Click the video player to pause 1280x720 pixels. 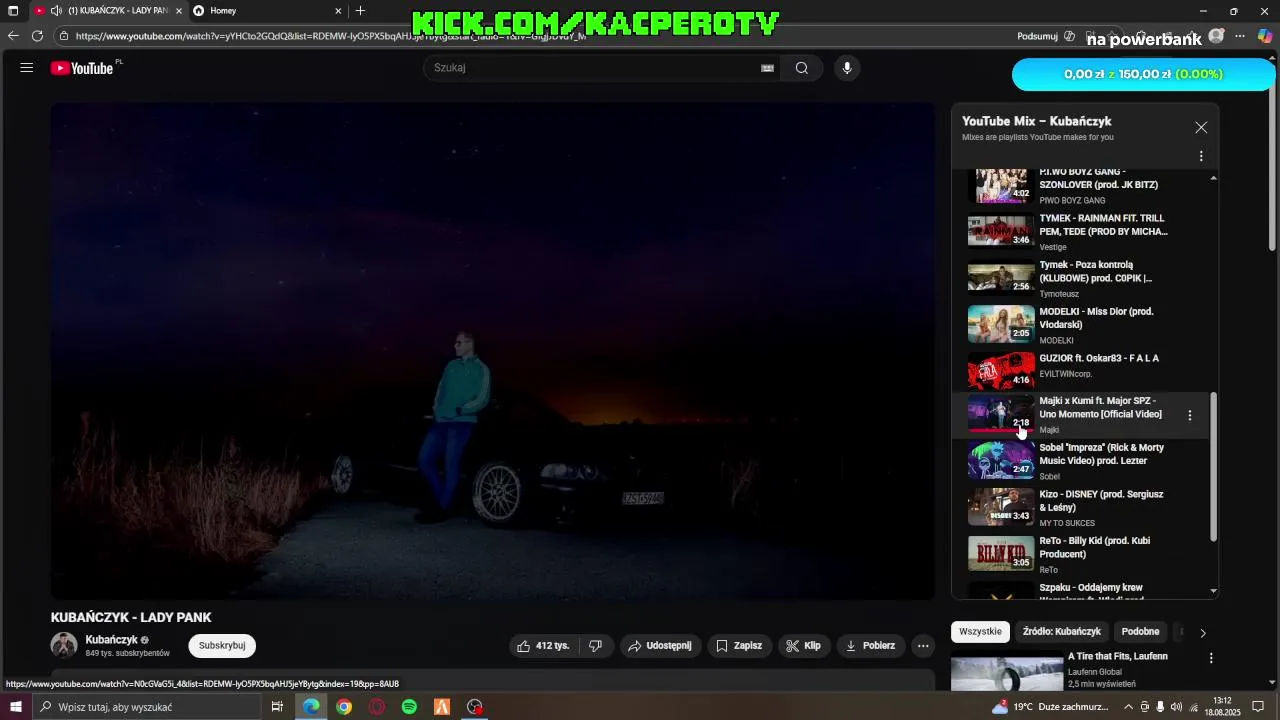pyautogui.click(x=493, y=350)
